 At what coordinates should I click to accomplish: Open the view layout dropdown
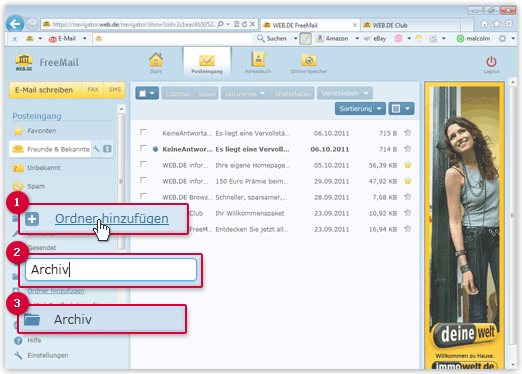tap(401, 109)
